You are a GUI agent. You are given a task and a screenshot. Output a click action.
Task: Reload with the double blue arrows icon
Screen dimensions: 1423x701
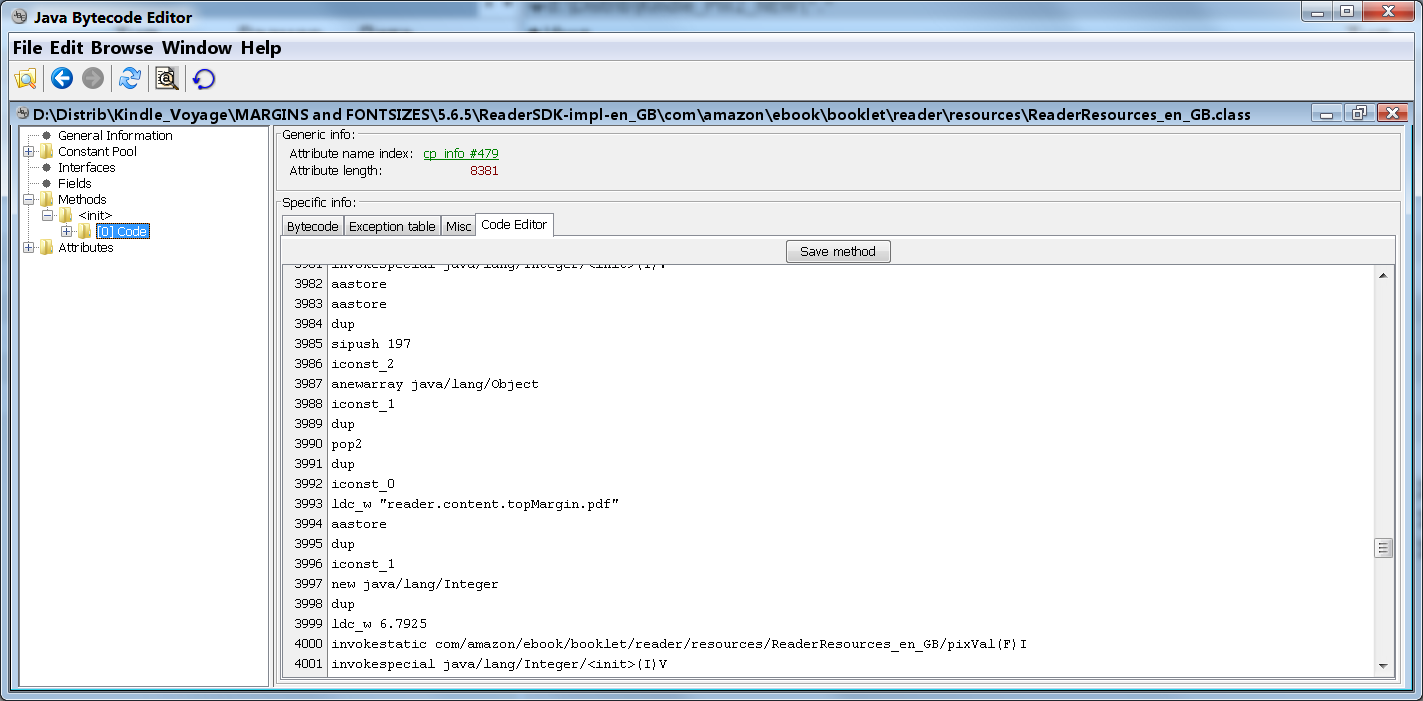130,78
